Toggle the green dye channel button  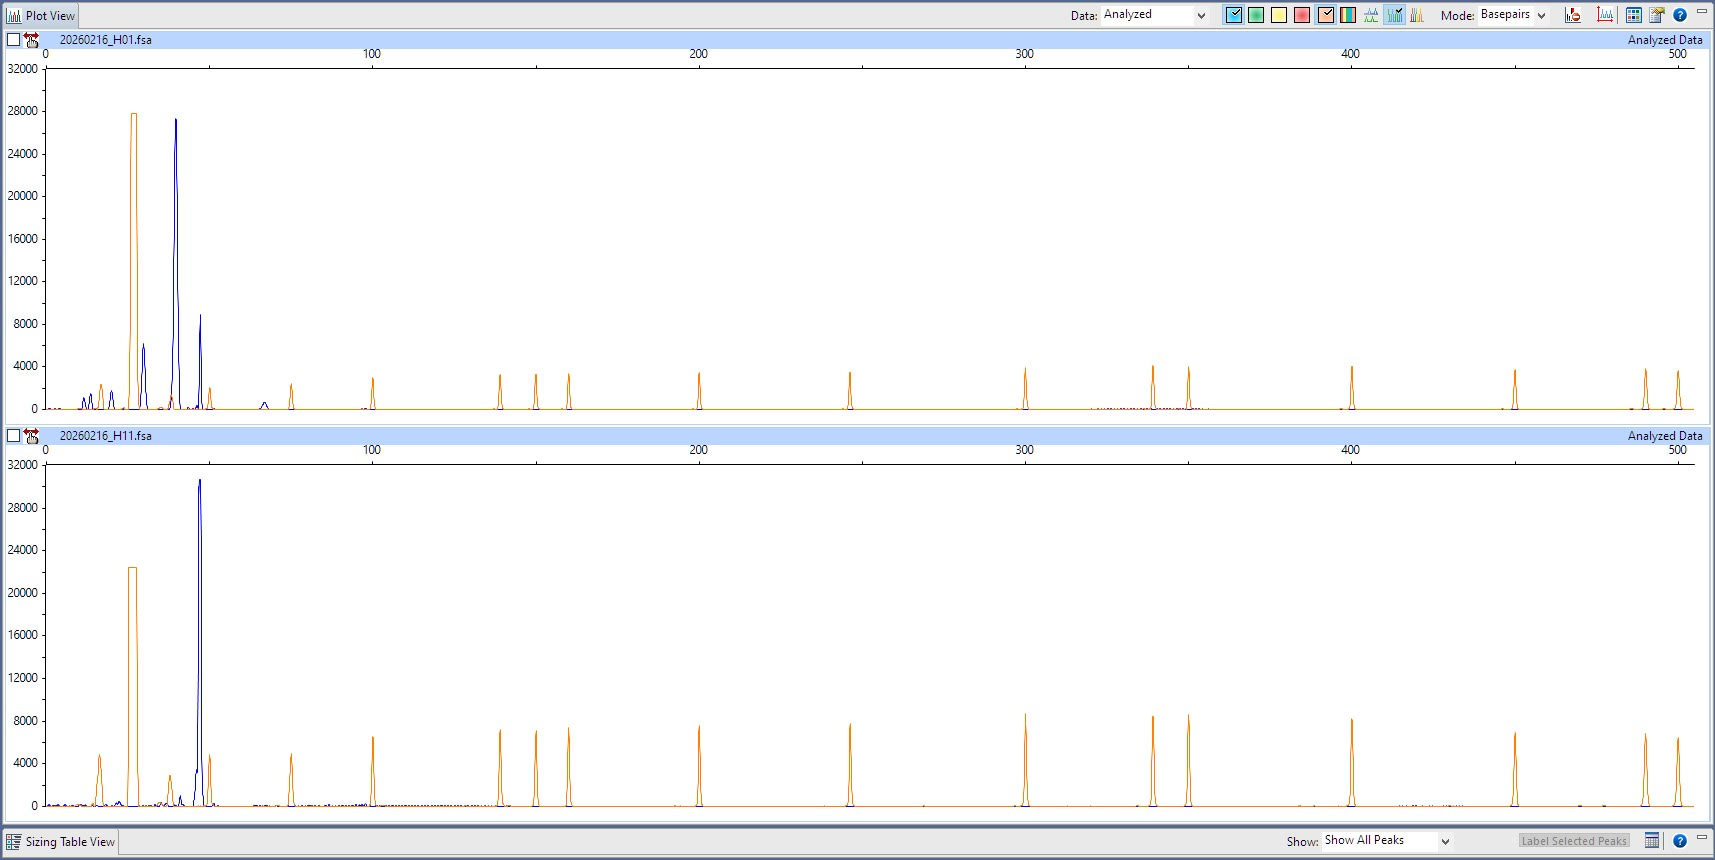point(1256,15)
